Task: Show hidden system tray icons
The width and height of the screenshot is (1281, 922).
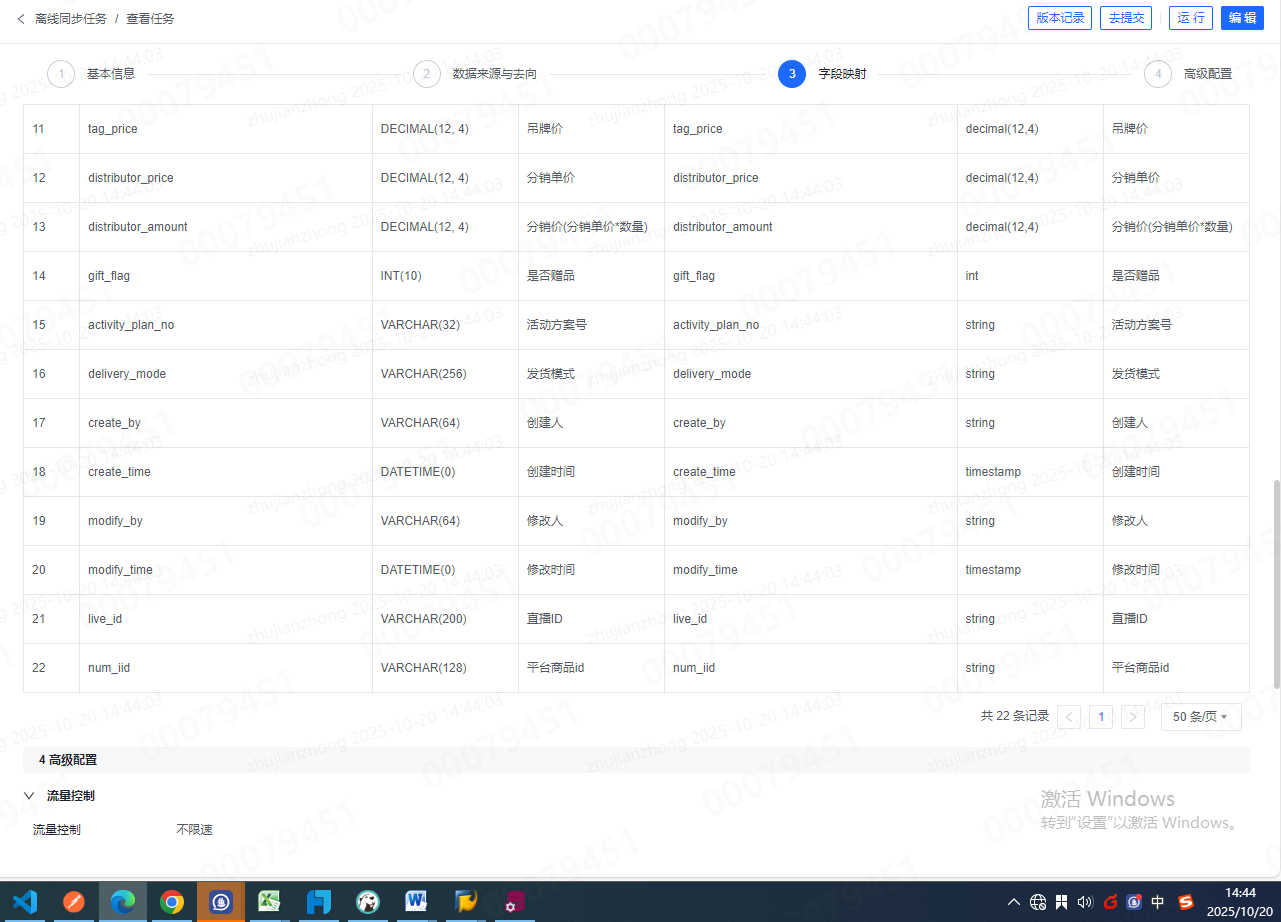Action: coord(1013,902)
